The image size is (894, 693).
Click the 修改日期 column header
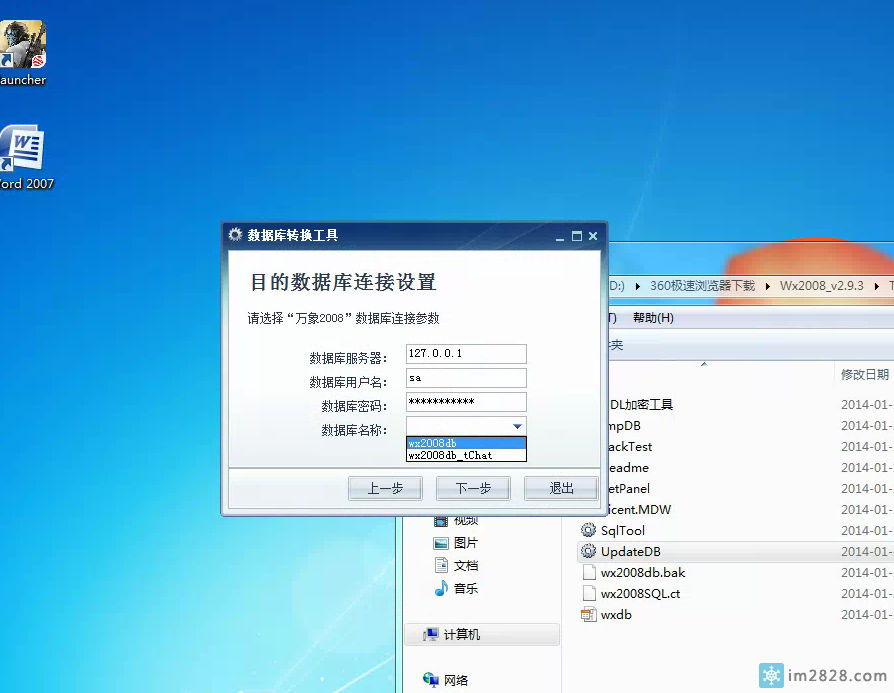pyautogui.click(x=863, y=374)
